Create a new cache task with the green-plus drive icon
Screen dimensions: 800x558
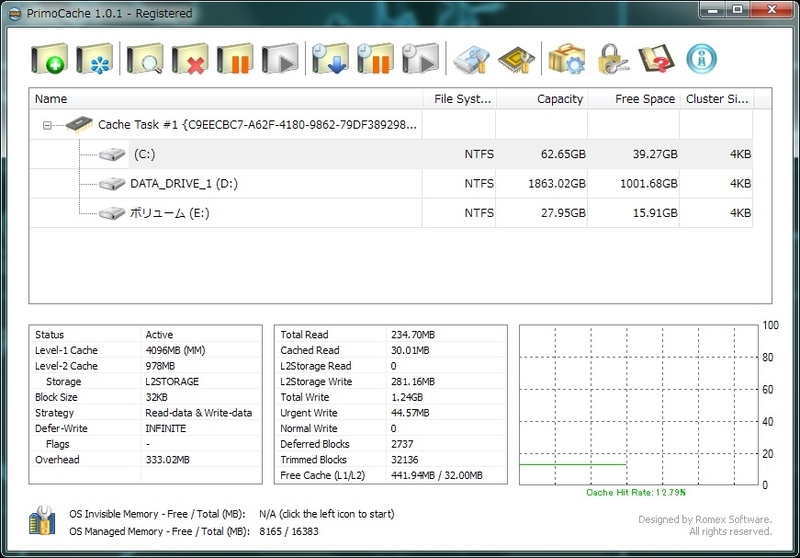point(49,59)
